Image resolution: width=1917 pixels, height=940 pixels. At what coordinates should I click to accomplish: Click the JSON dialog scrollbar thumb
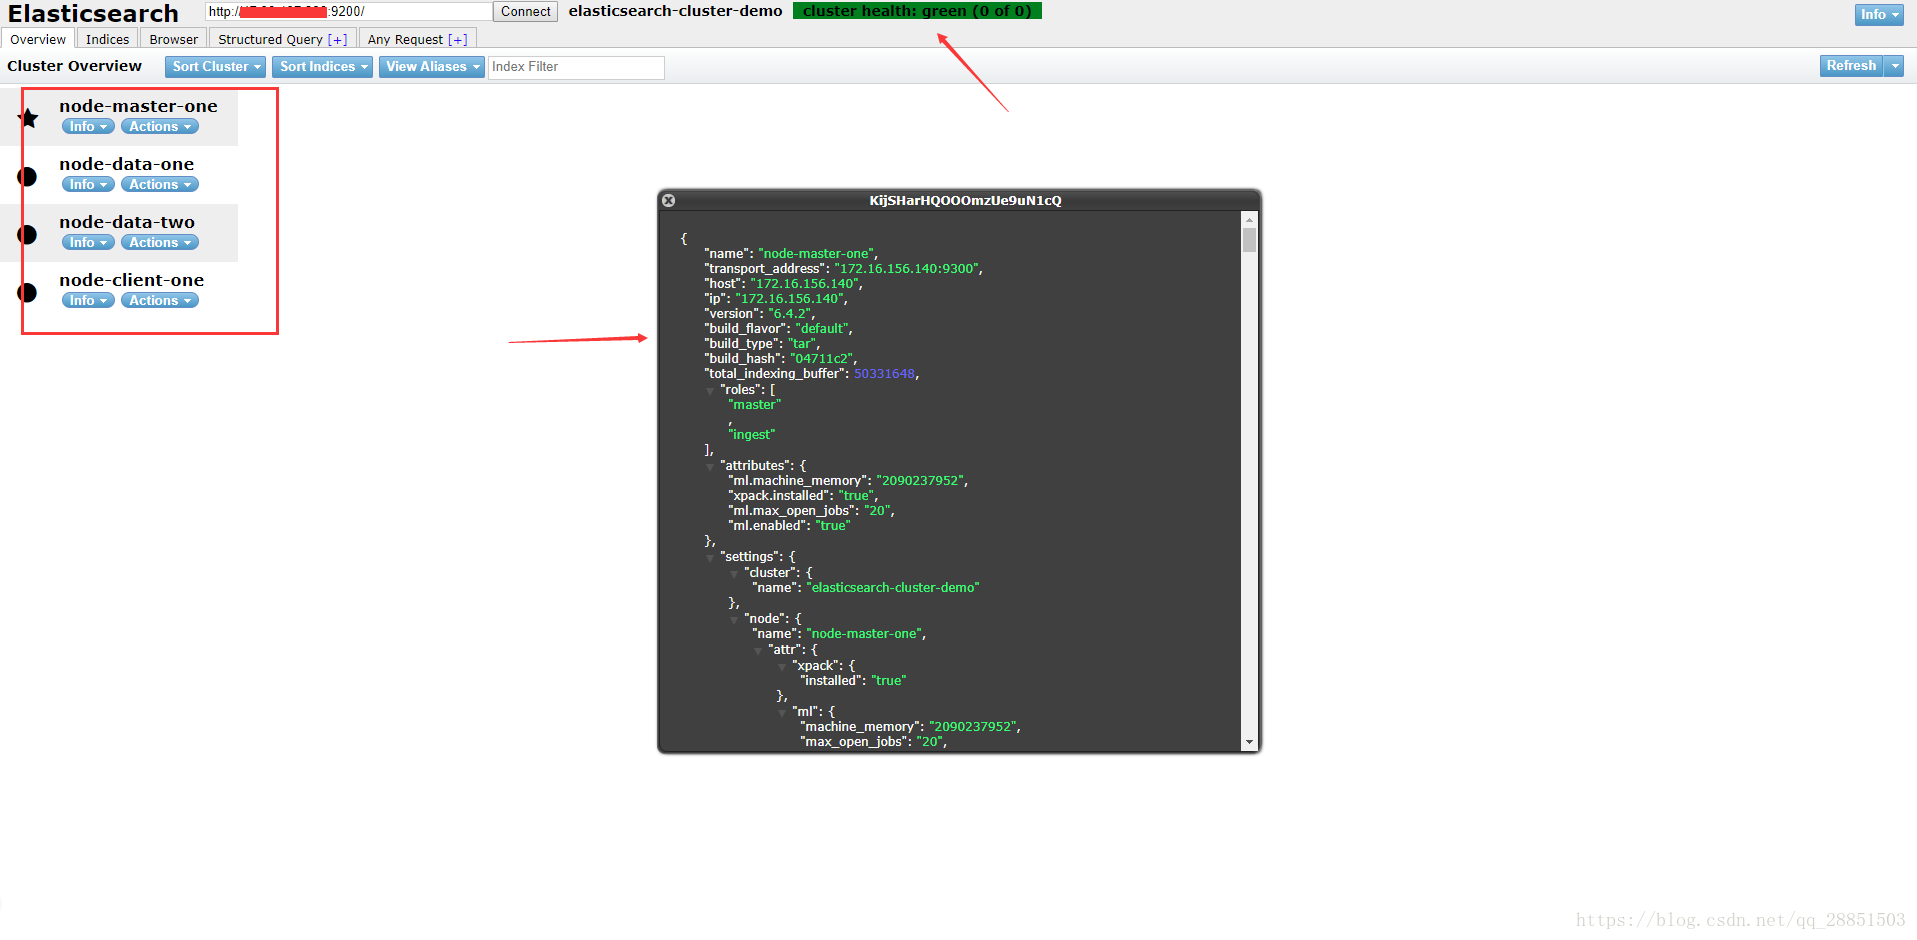tap(1249, 240)
